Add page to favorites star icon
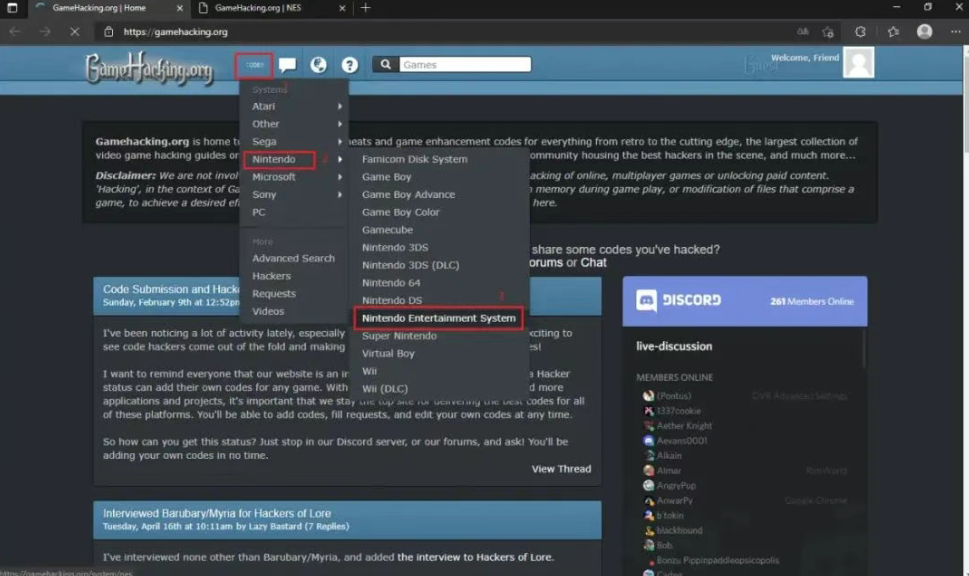This screenshot has height=576, width=969. (828, 32)
